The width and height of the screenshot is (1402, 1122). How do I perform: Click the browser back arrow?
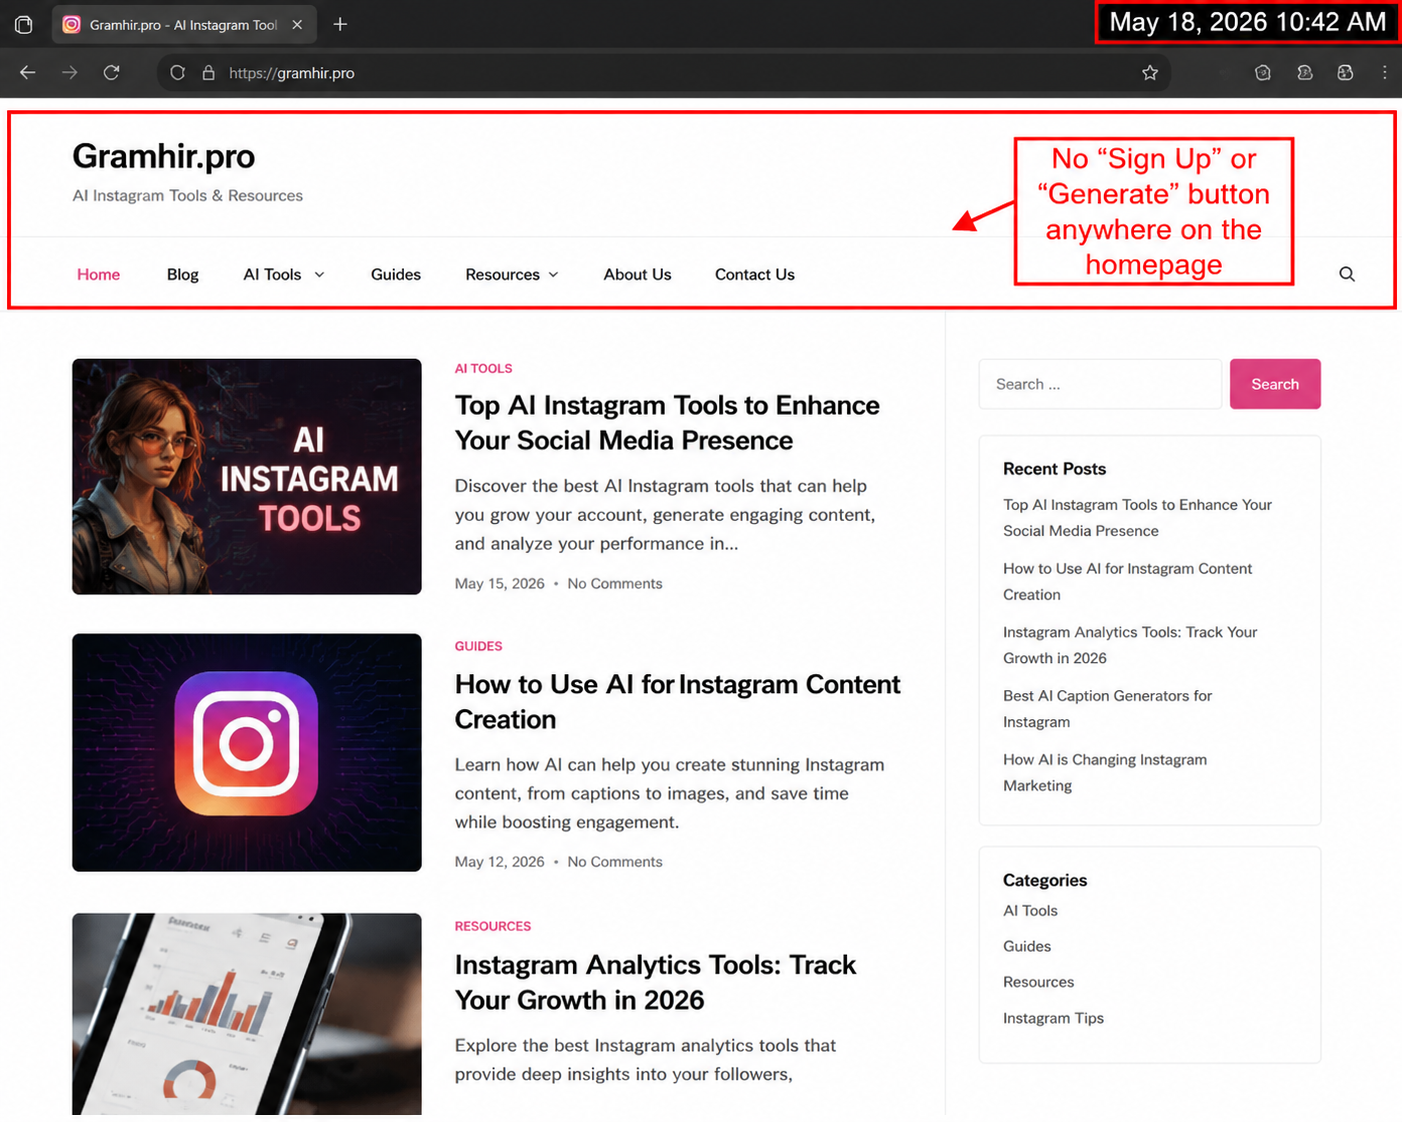[27, 72]
